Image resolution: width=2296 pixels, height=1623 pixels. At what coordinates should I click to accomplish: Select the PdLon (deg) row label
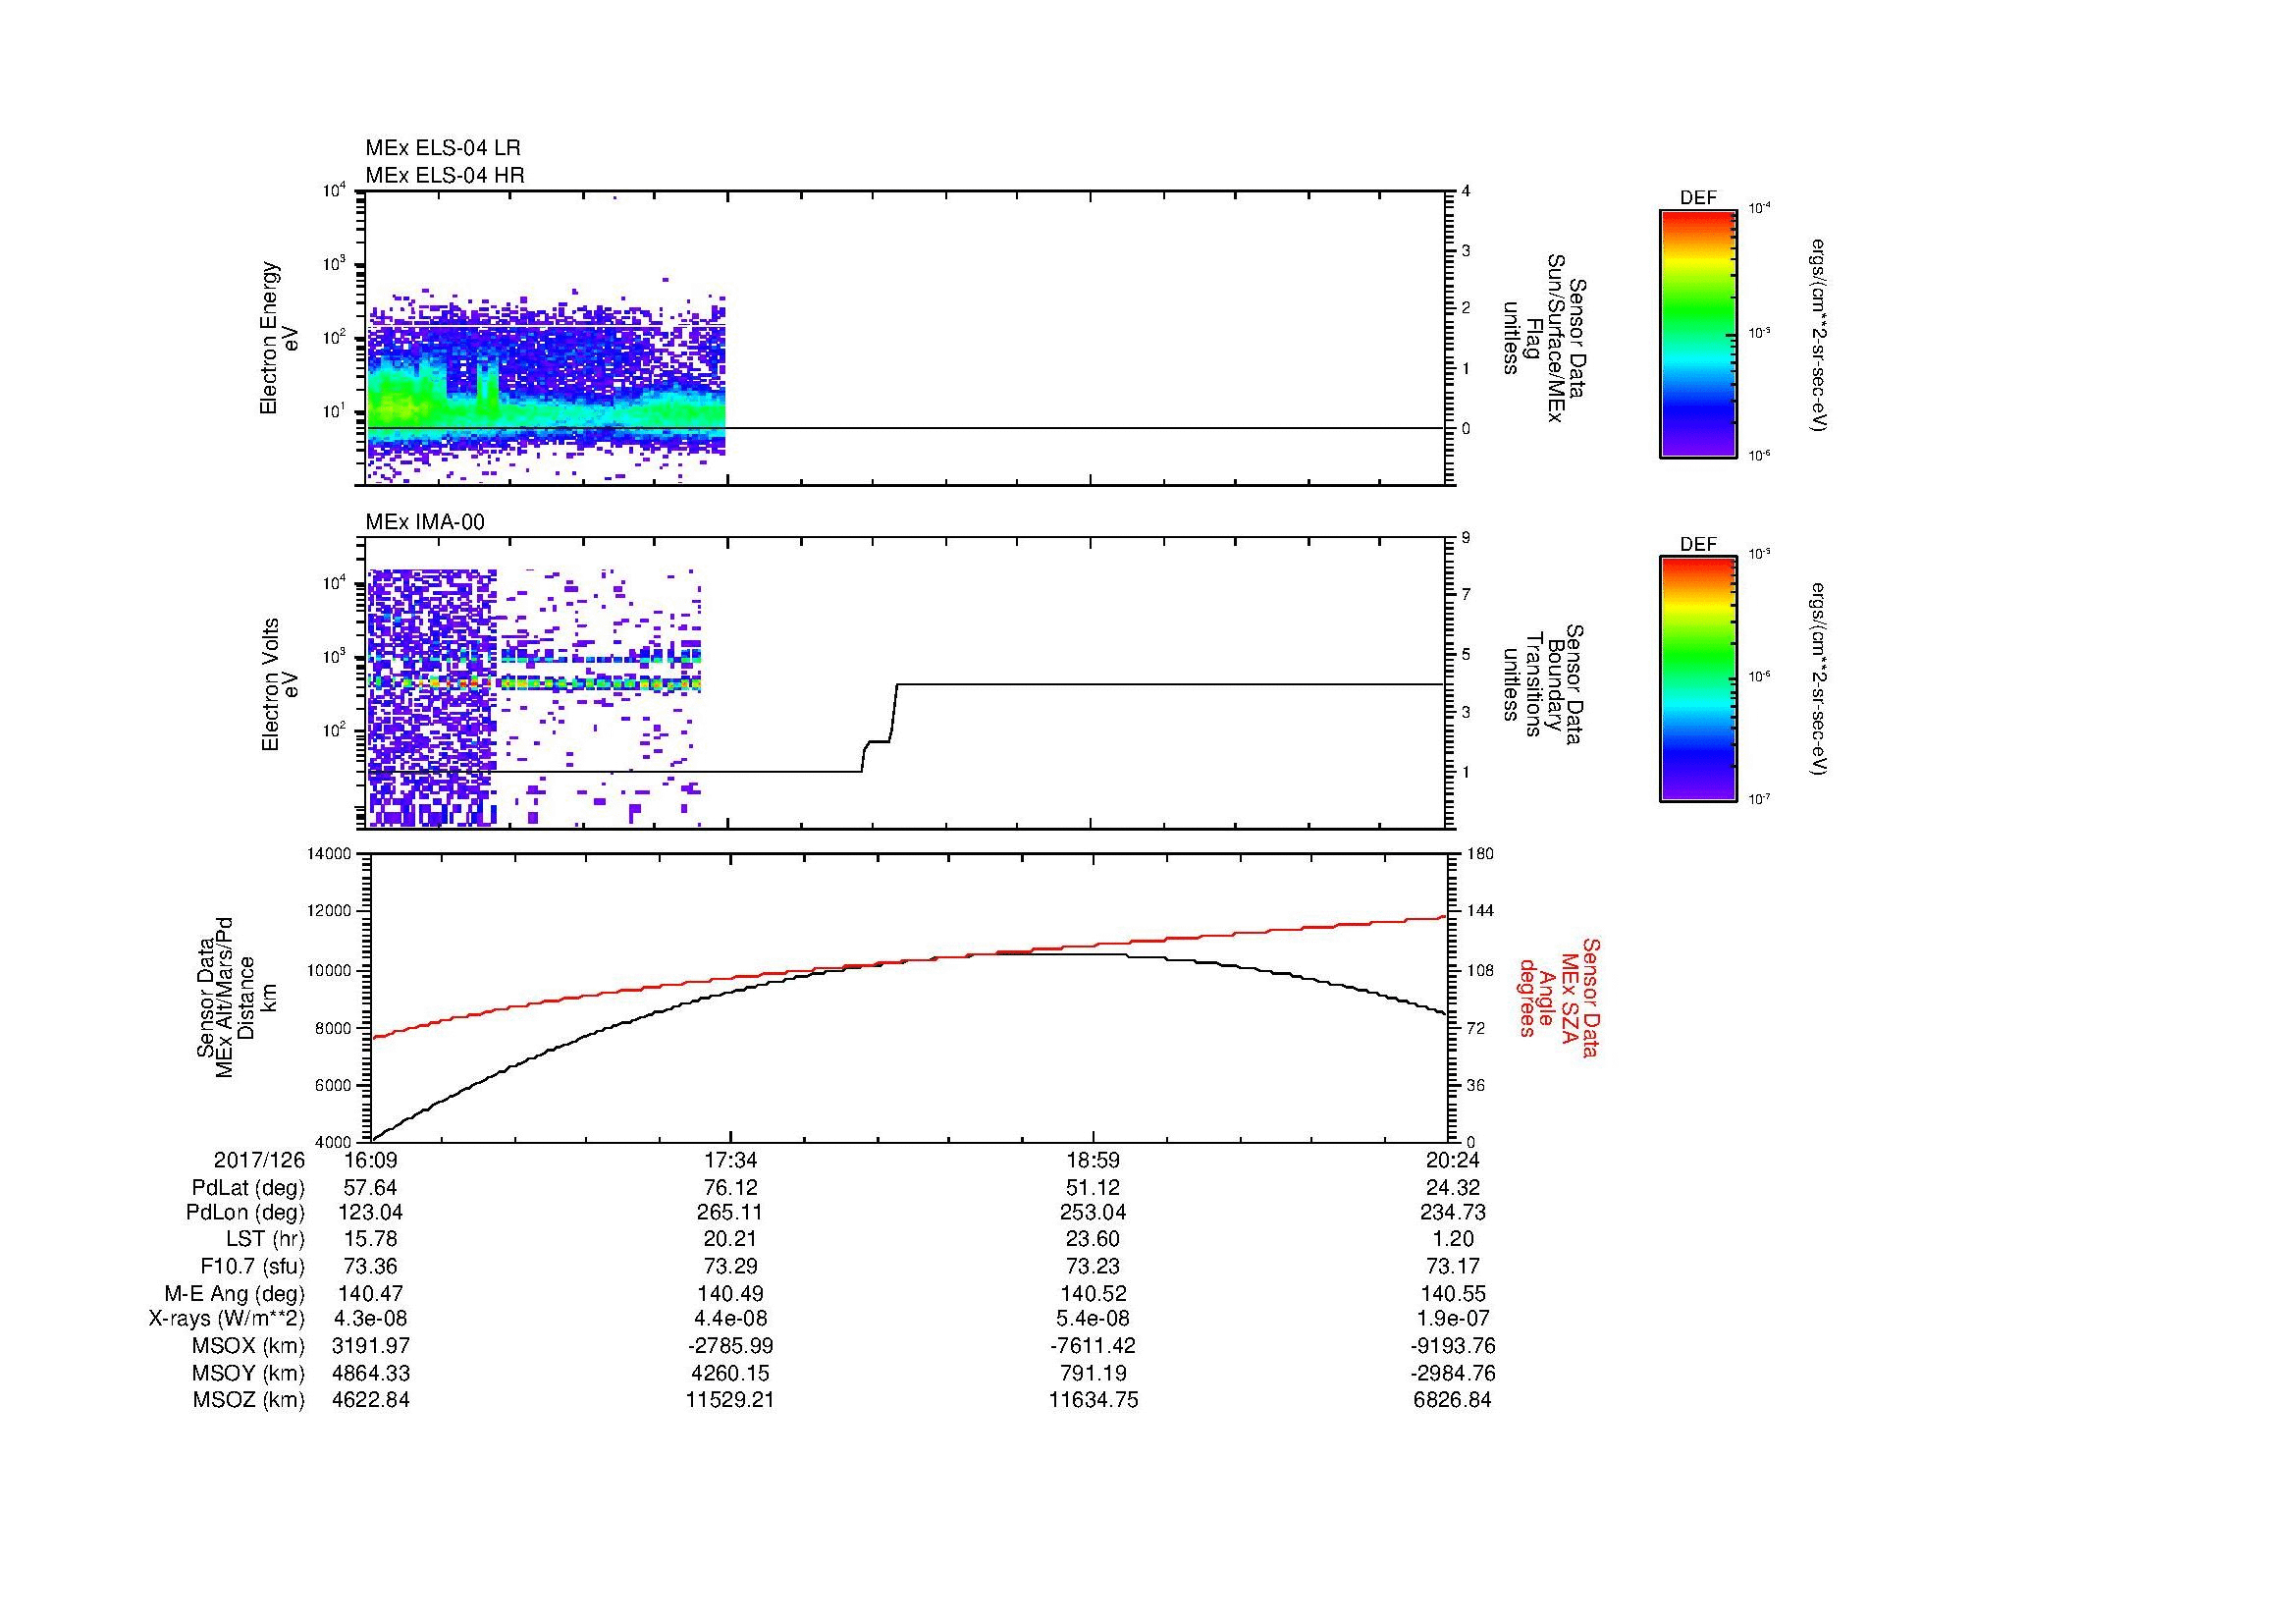(245, 1213)
